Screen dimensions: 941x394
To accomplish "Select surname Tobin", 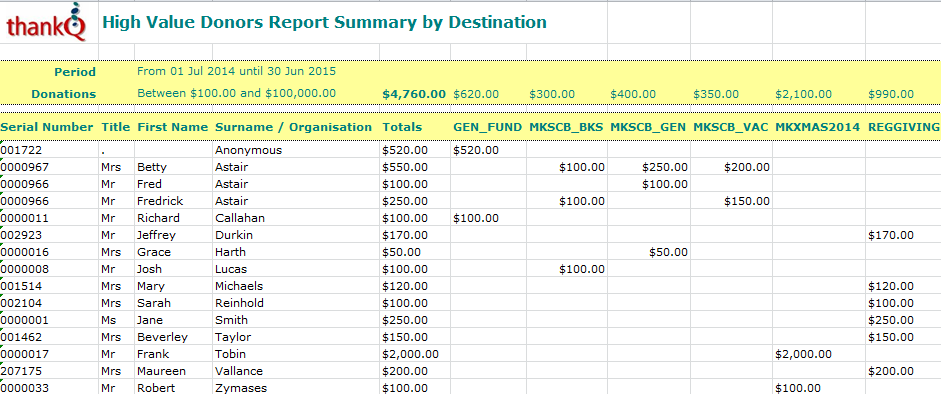I will point(230,354).
